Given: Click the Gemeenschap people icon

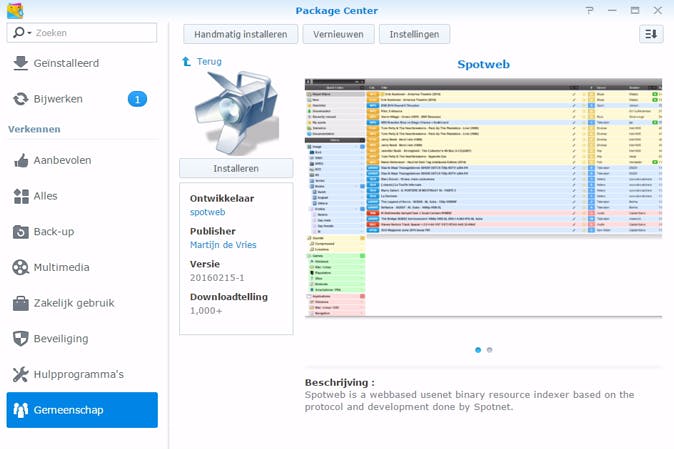Looking at the screenshot, I should tap(21, 410).
